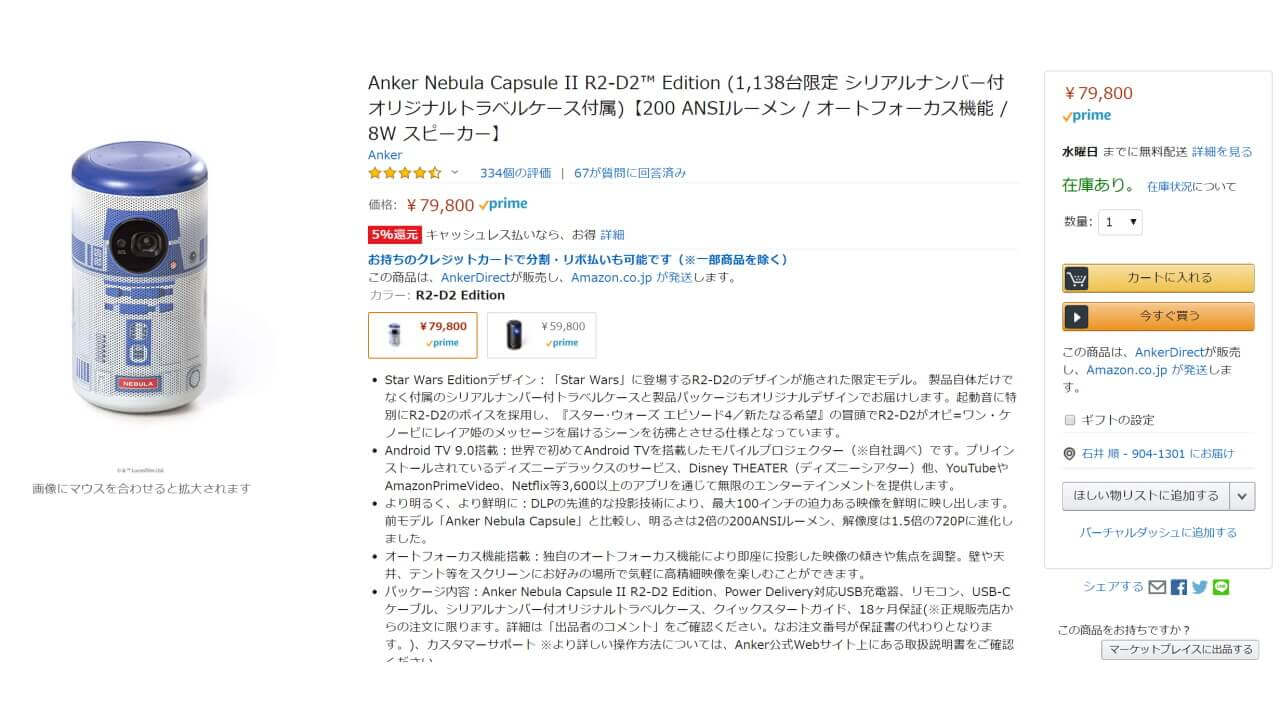Open the 334個の評価 reviews link
The image size is (1280, 720).
point(515,173)
